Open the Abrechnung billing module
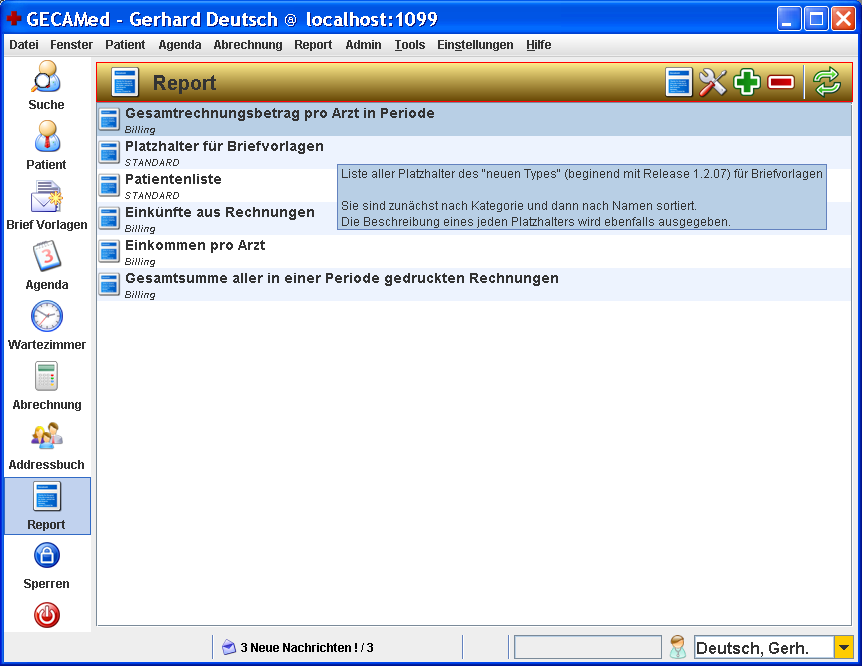The image size is (862, 666). [46, 386]
